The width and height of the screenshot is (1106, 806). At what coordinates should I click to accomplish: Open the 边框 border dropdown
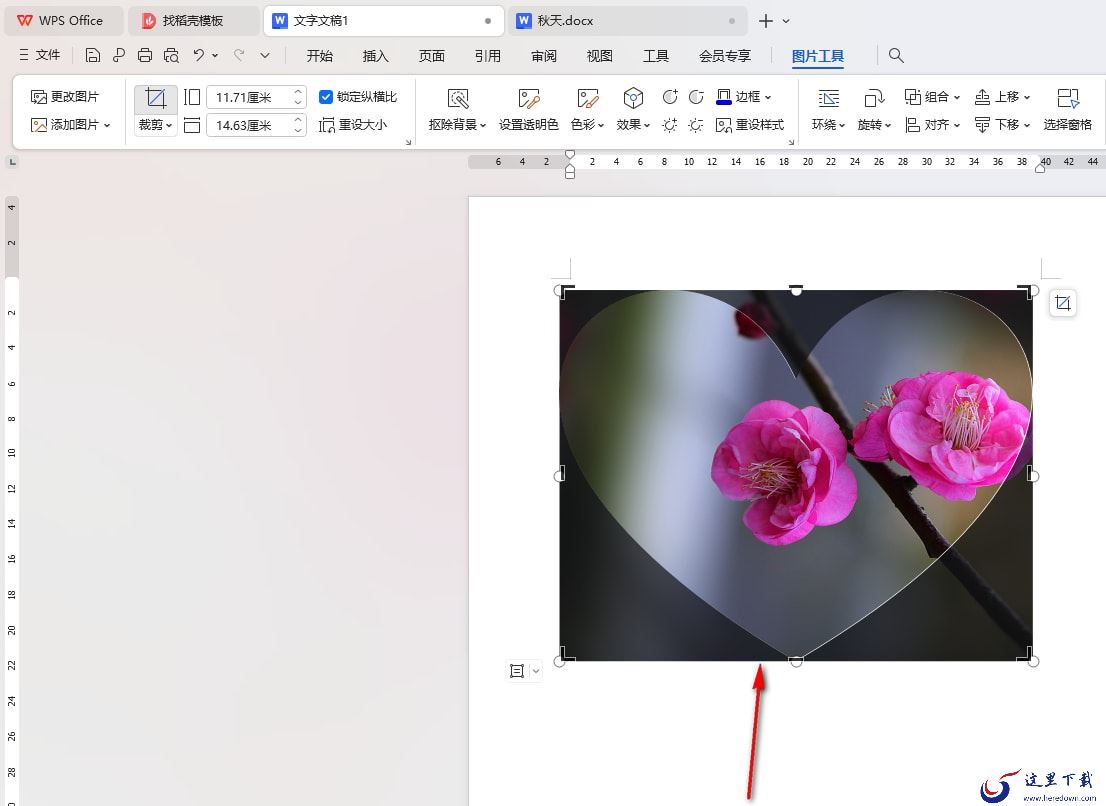tap(768, 97)
